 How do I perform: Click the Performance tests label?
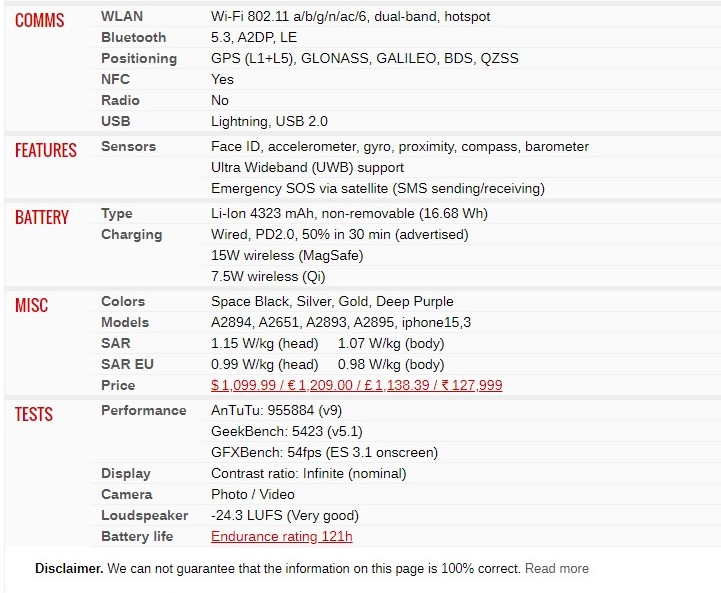(143, 411)
